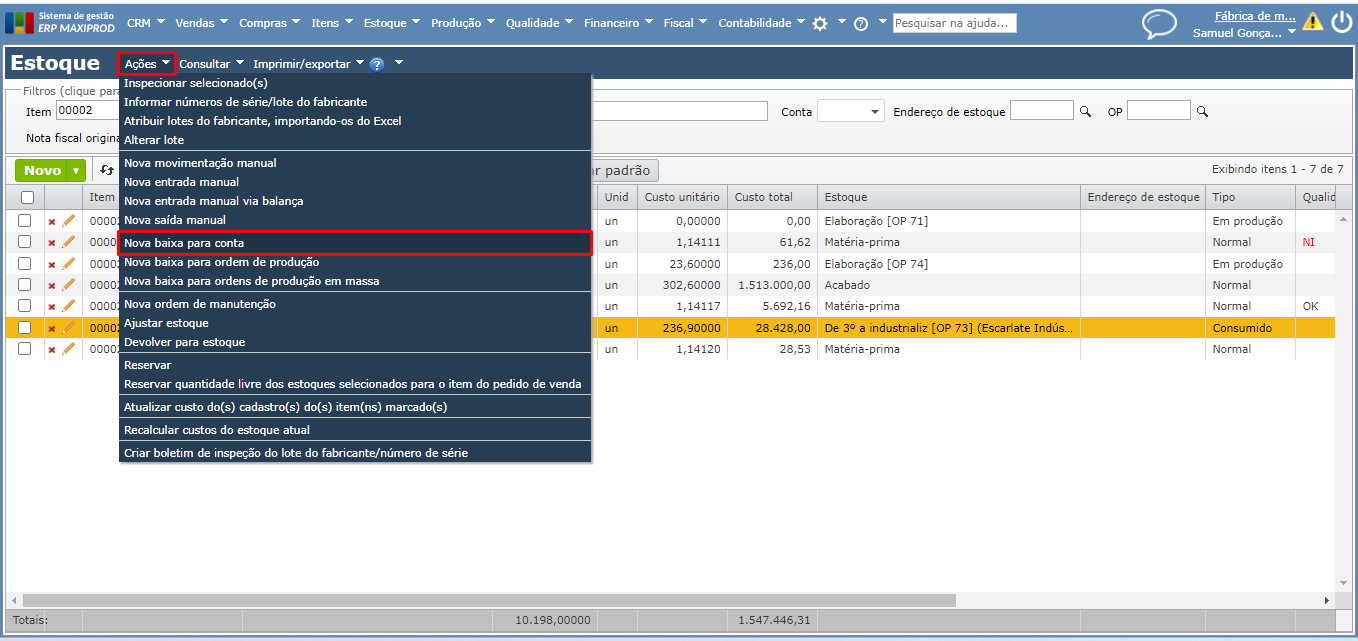Click magnifier next to Endereço de estoque field

coord(1085,111)
